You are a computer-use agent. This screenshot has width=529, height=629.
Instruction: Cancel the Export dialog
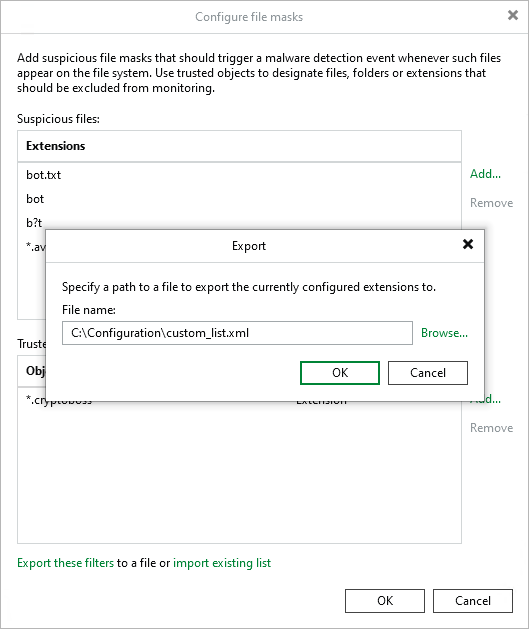click(428, 373)
